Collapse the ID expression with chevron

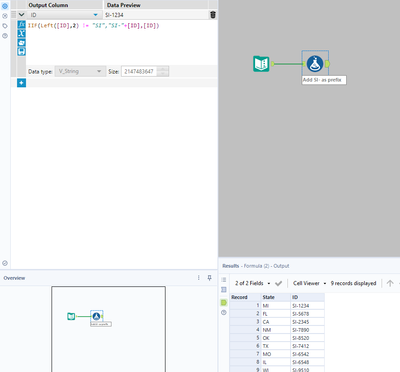(21, 15)
